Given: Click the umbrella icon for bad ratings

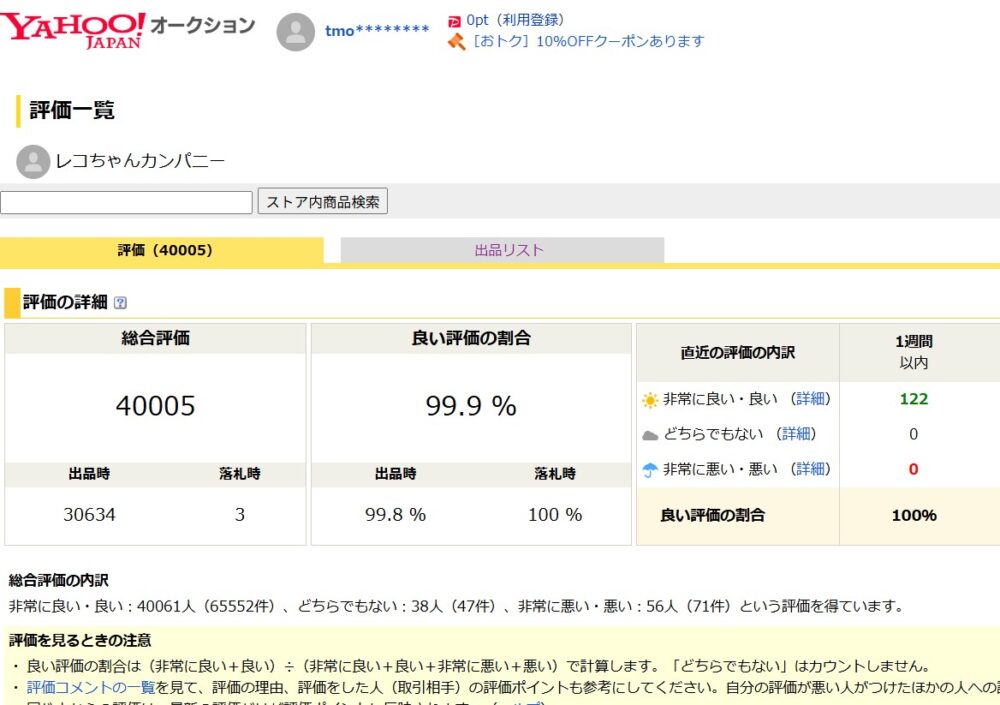Looking at the screenshot, I should (652, 468).
